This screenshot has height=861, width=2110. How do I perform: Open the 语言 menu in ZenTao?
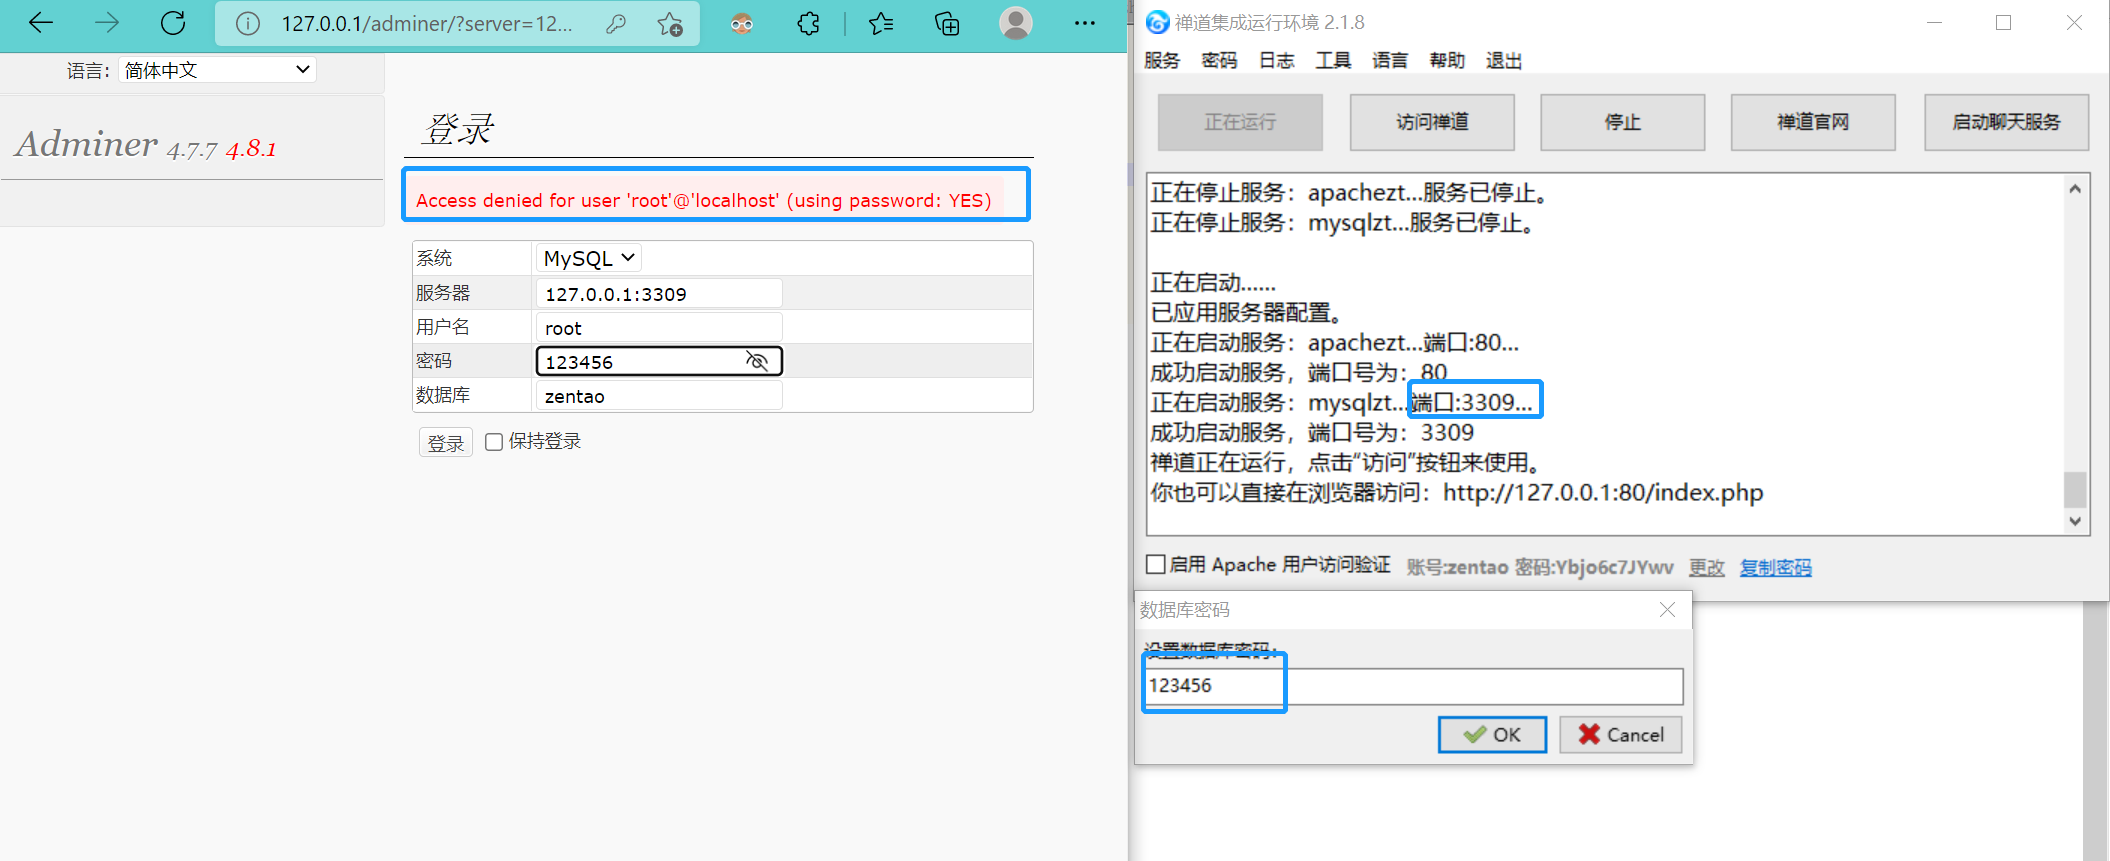point(1390,61)
